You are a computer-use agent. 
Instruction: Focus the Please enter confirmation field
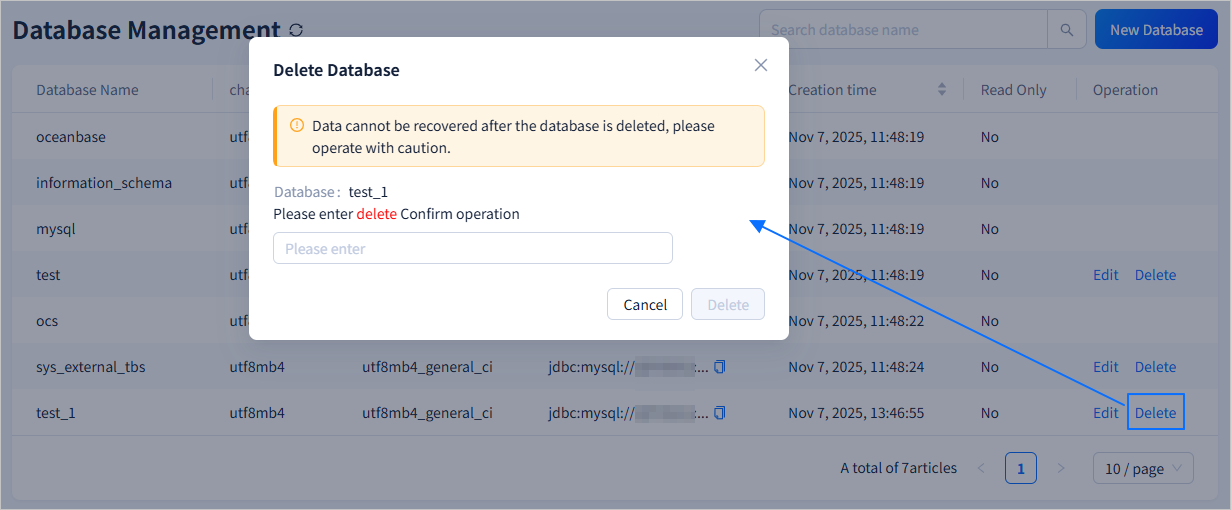473,248
